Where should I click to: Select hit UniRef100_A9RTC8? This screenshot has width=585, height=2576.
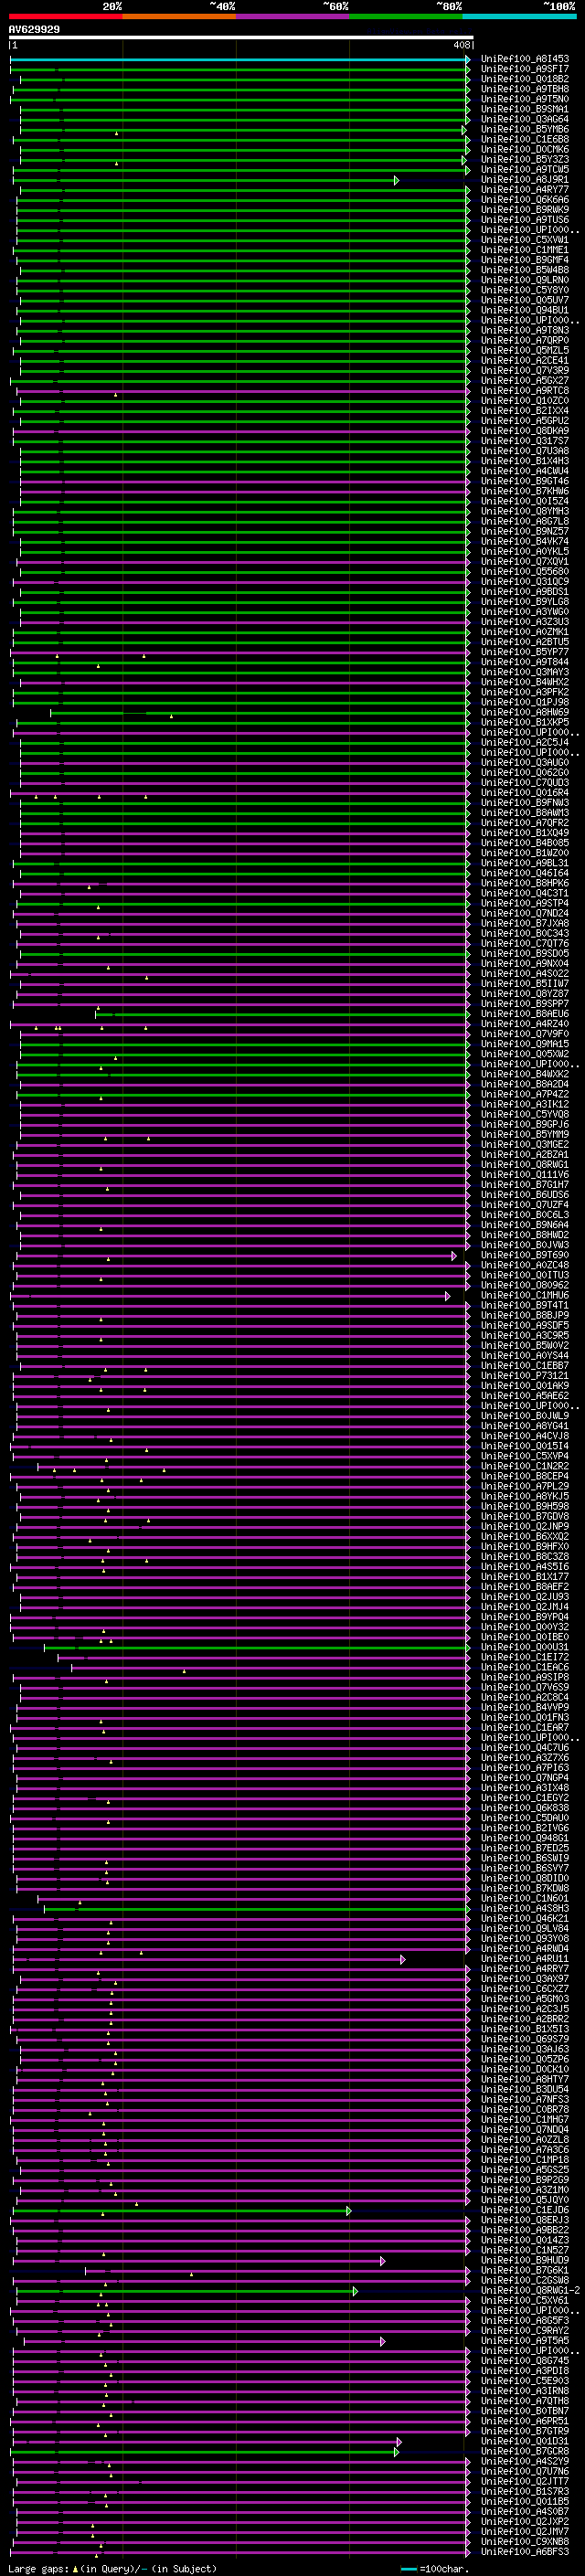(x=525, y=391)
